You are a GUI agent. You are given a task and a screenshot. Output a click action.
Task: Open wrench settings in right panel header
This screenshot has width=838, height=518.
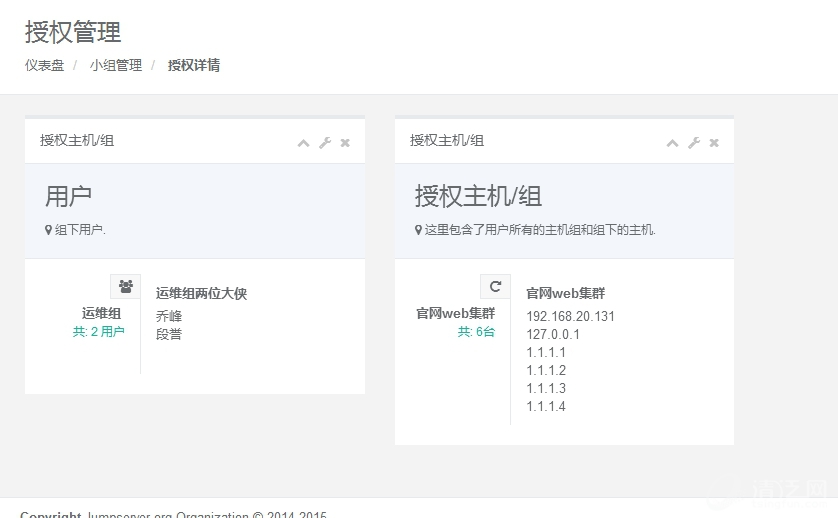[694, 143]
